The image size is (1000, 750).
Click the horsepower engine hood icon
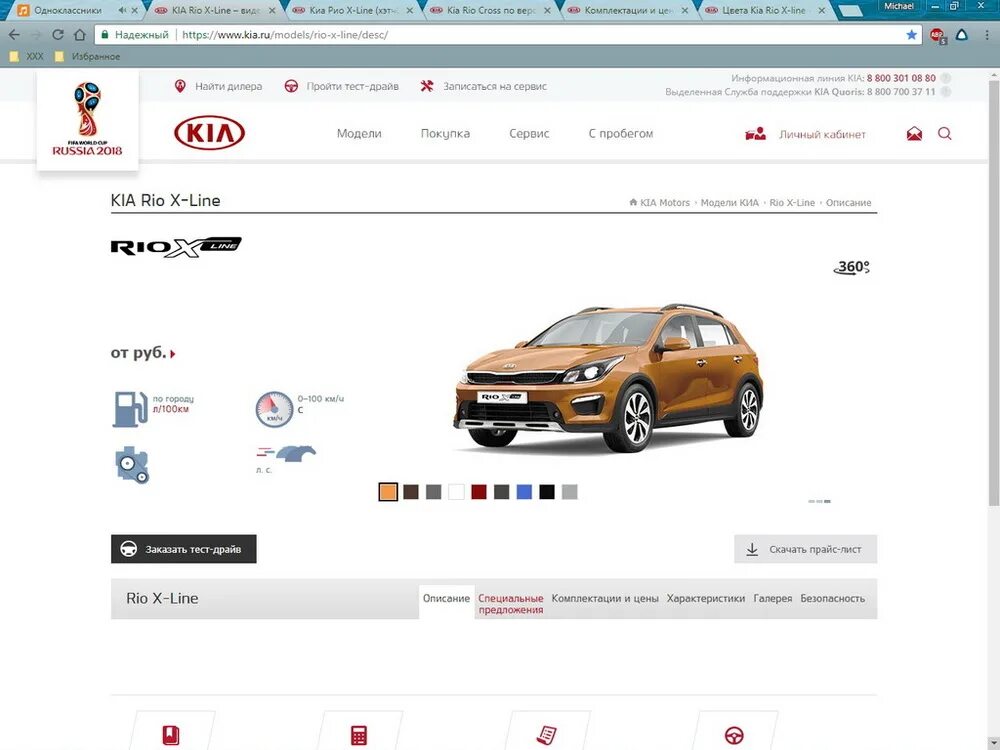286,453
